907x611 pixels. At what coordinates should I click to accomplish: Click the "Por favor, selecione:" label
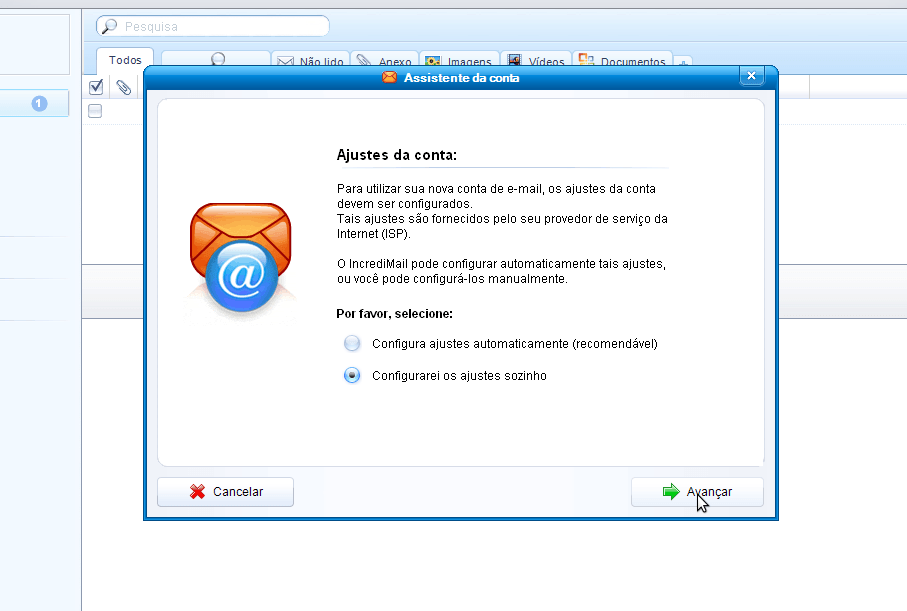point(394,314)
